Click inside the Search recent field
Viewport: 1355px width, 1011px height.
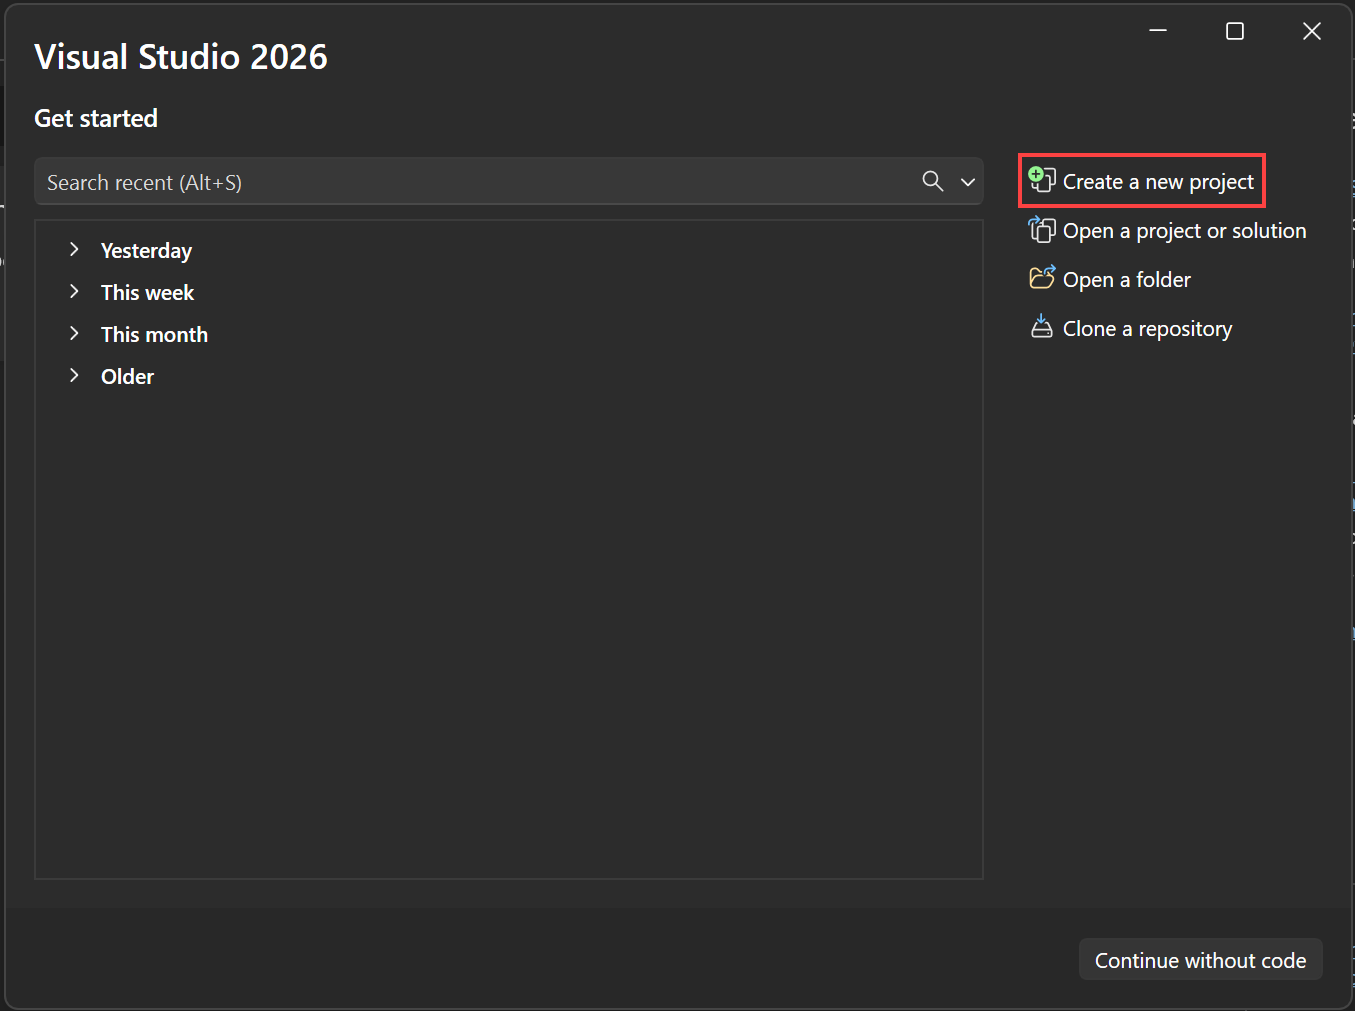(400, 181)
